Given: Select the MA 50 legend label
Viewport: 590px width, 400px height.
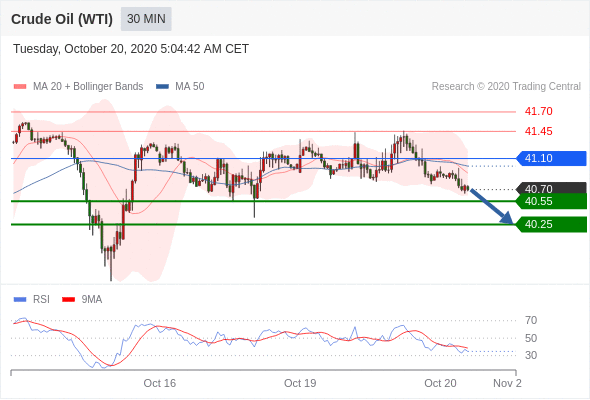Looking at the screenshot, I should tap(190, 87).
